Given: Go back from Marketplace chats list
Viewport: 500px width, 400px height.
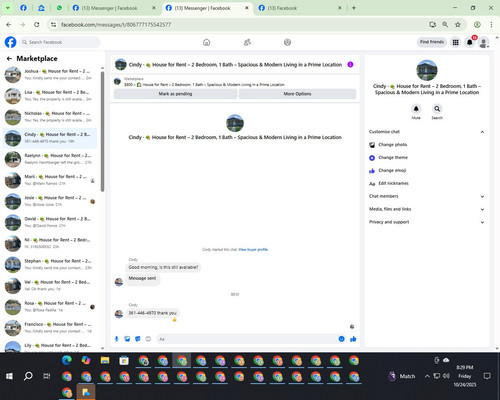Looking at the screenshot, I should (x=9, y=59).
